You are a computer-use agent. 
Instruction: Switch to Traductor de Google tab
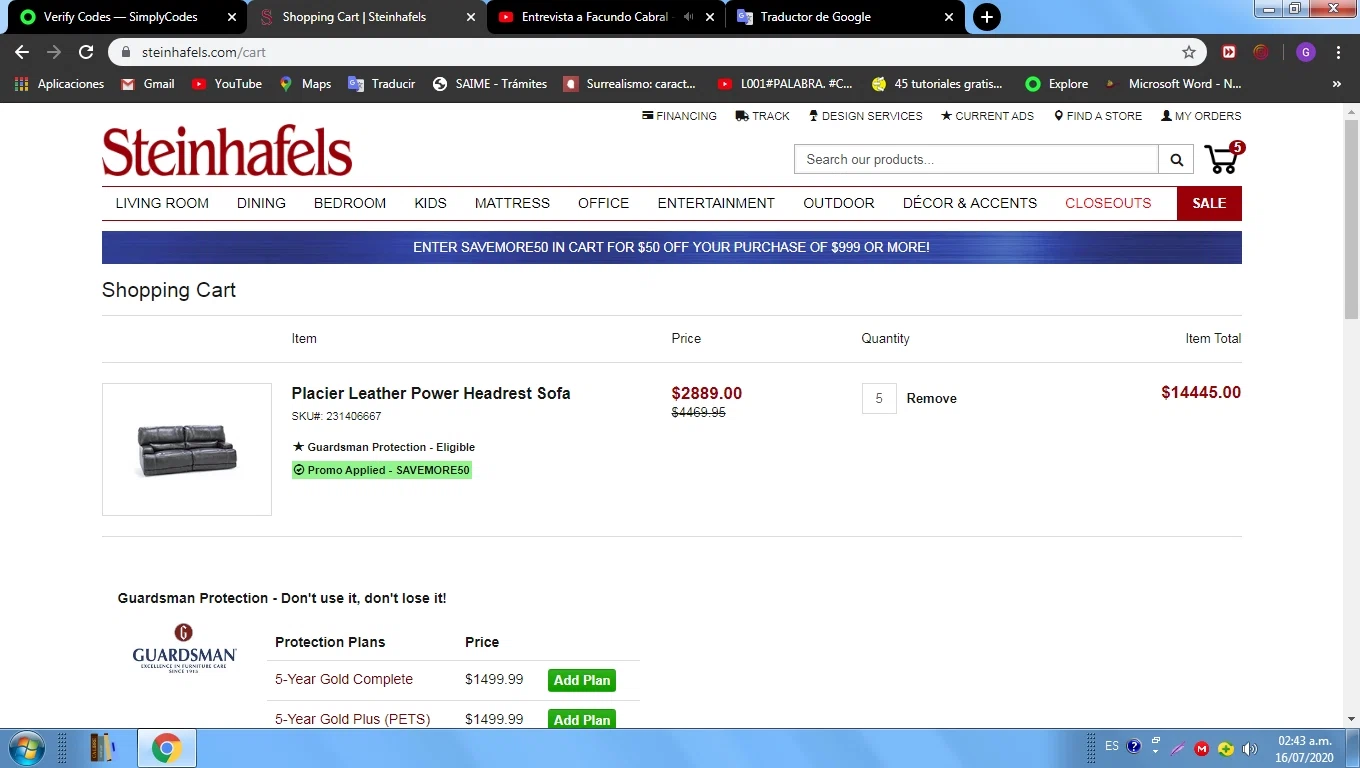(x=815, y=17)
